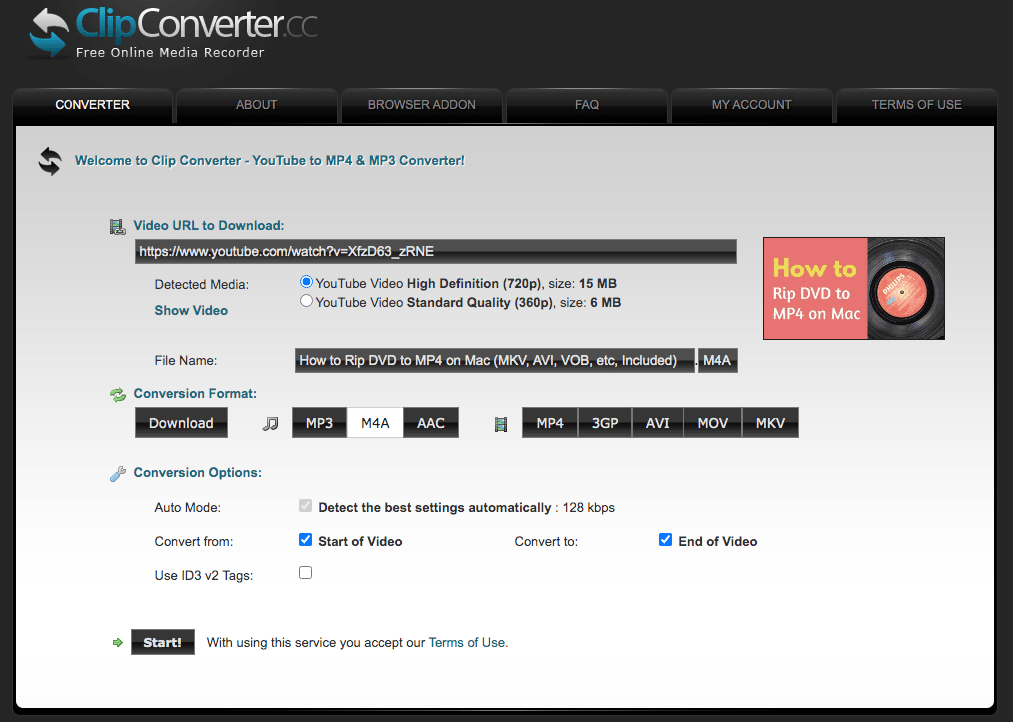1013x722 pixels.
Task: Click the film reel icon before video formats
Action: click(x=500, y=422)
